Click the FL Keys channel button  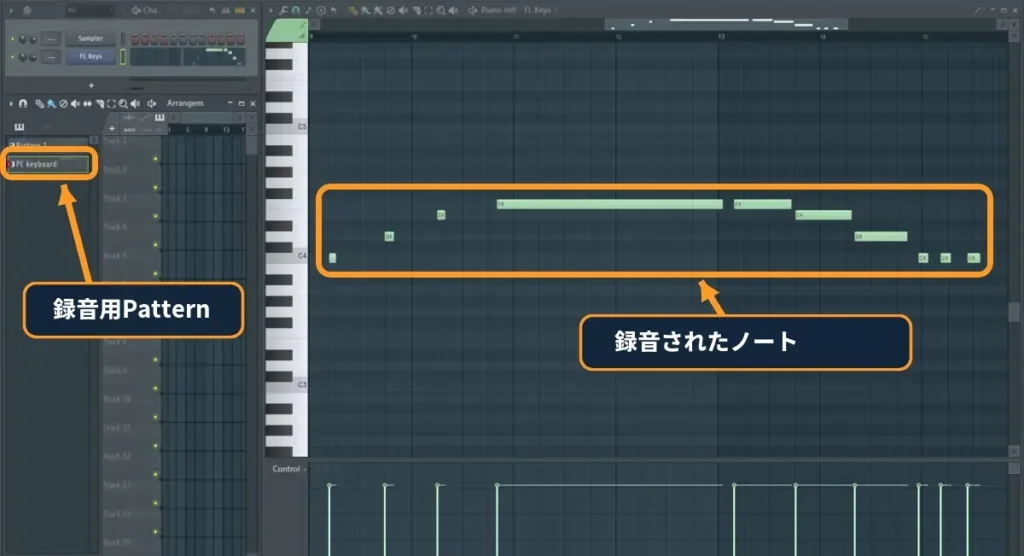pos(90,57)
